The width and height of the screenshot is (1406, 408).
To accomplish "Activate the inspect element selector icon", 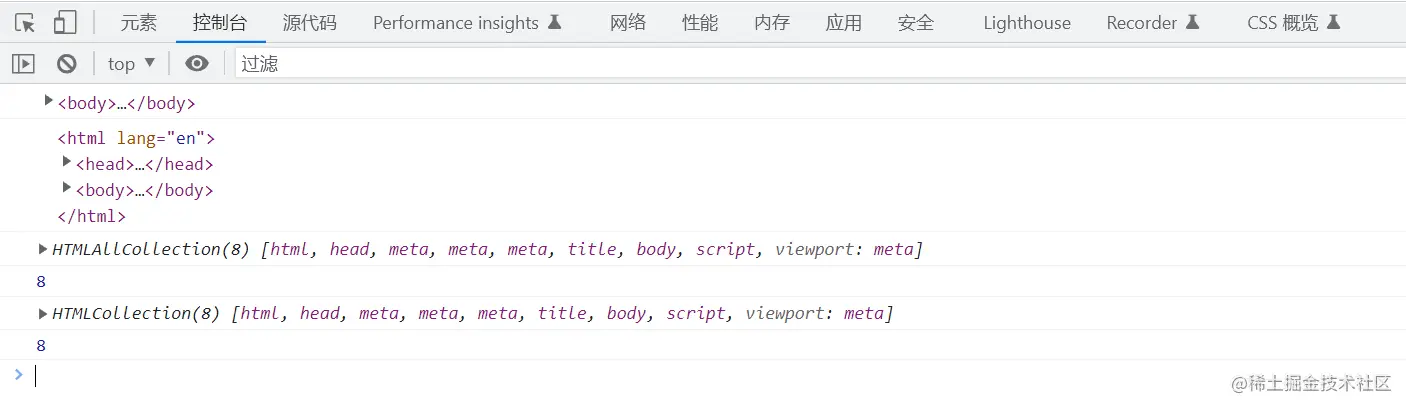I will click(25, 22).
